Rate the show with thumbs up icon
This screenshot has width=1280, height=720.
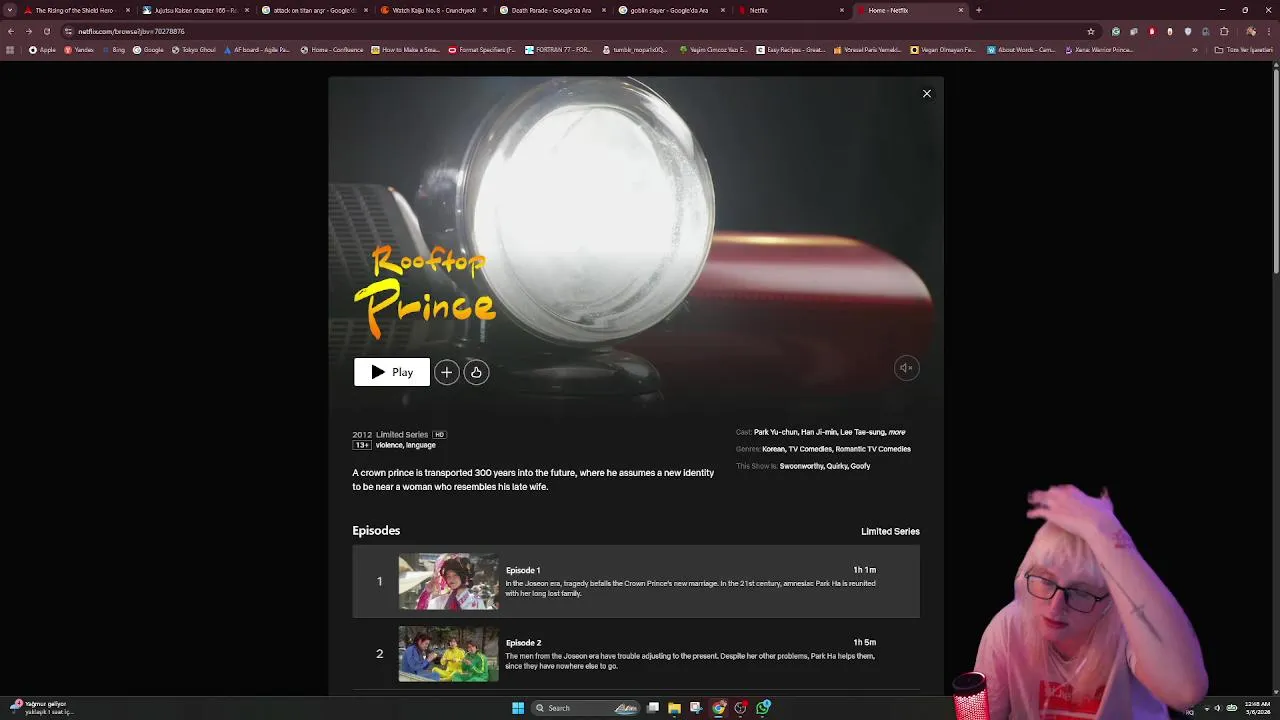click(x=476, y=372)
